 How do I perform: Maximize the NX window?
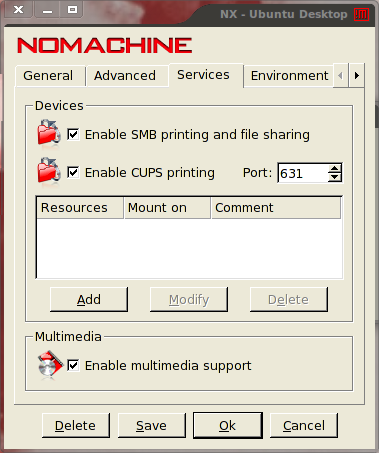tap(72, 10)
